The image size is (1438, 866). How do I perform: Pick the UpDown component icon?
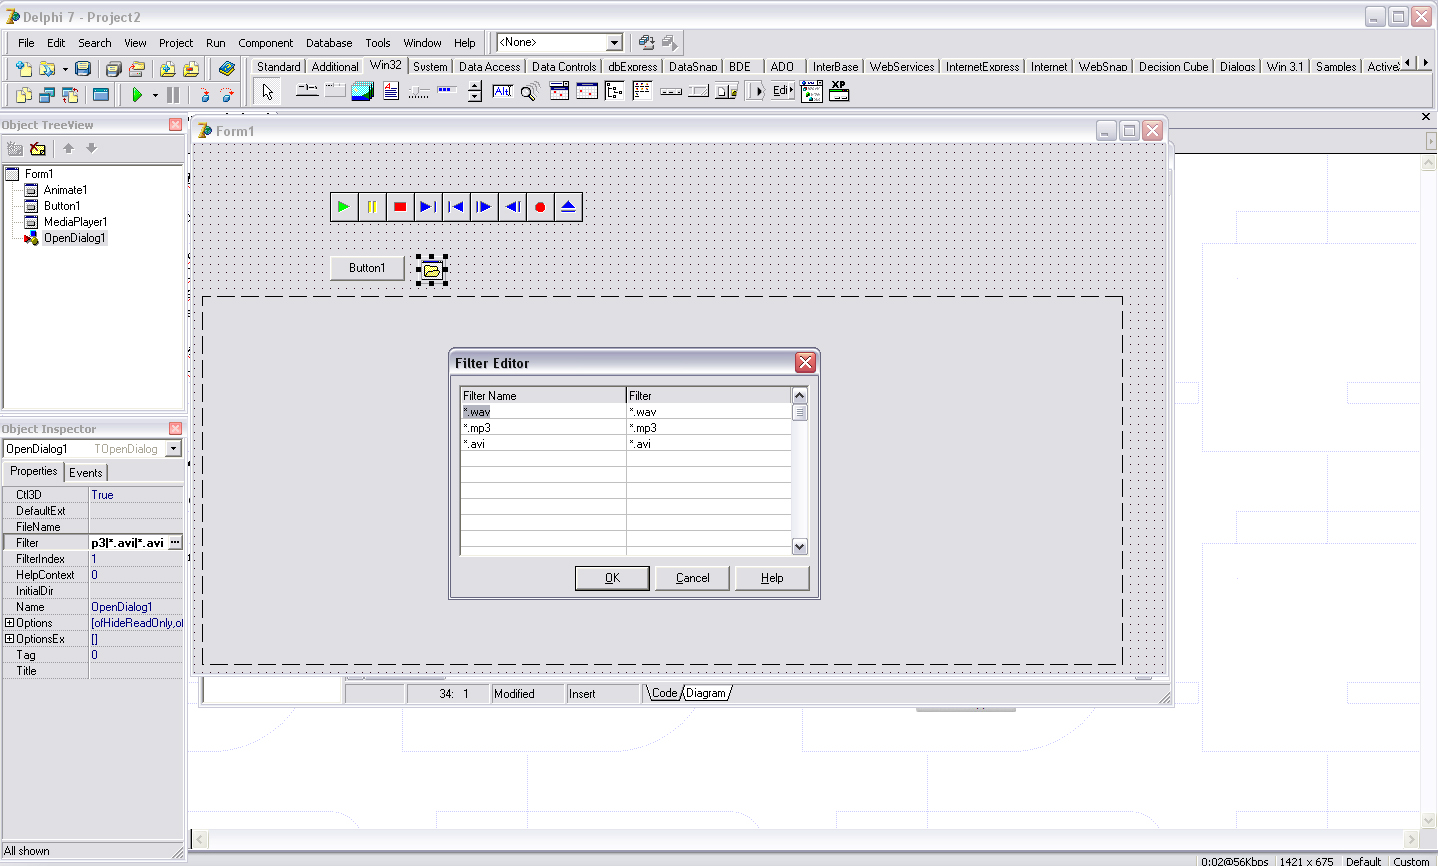click(475, 91)
